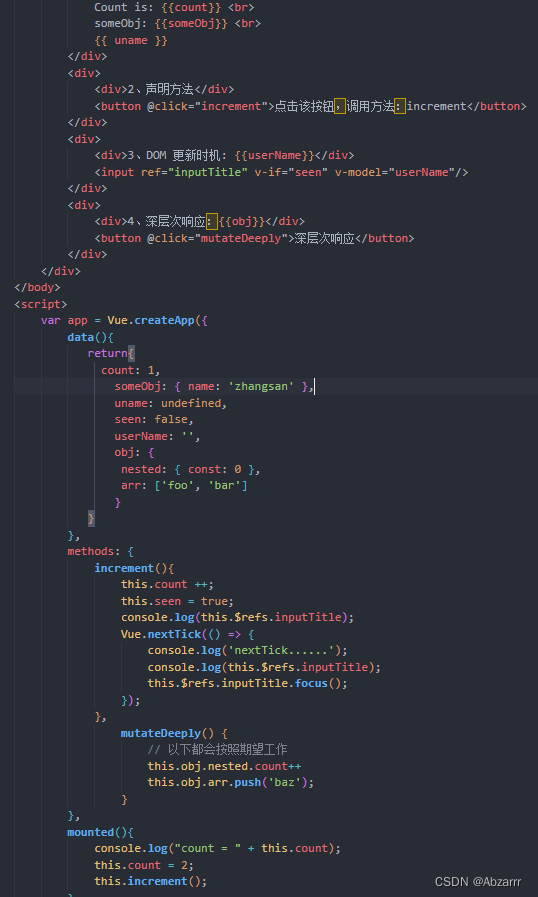Click the opening '<script>' tag
The image size is (538, 897).
click(41, 304)
